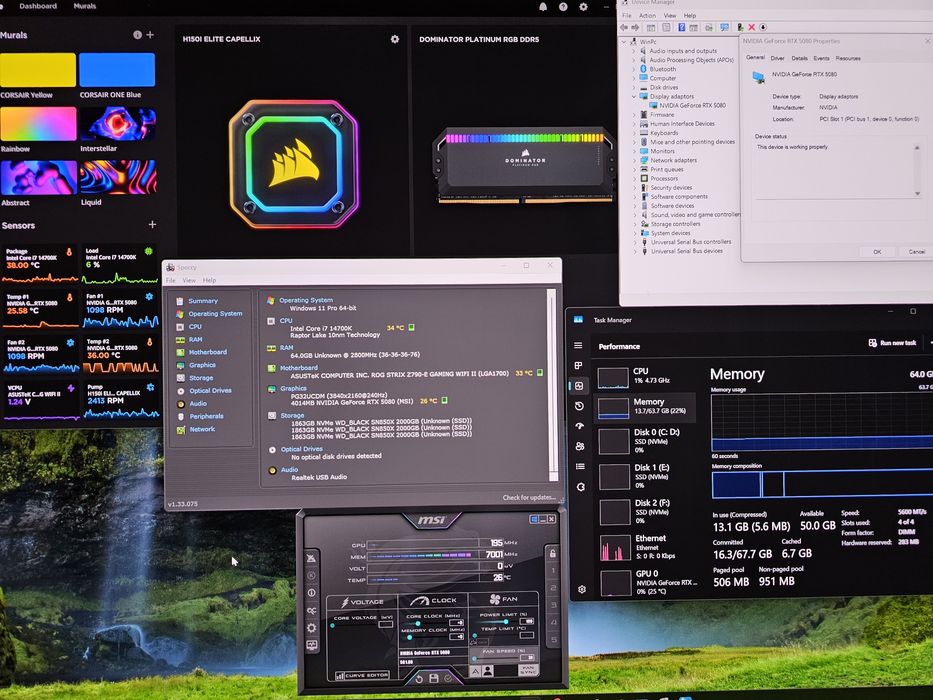Open Afterburner hardware monitor icon

tap(312, 645)
